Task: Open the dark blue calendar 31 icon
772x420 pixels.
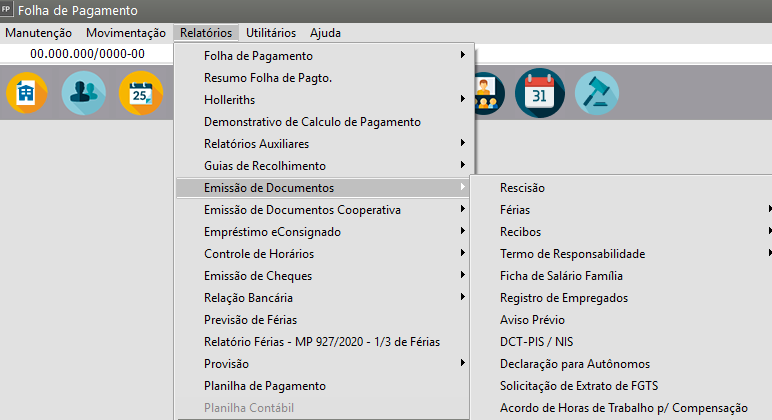Action: click(540, 93)
